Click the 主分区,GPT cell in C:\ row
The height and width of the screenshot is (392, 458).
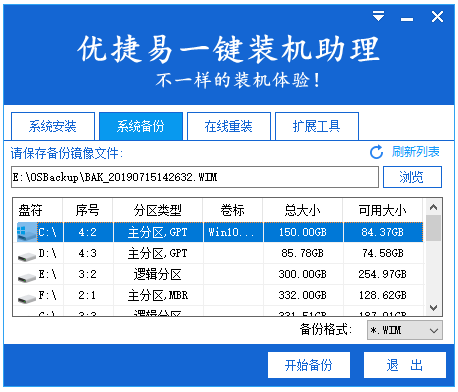pyautogui.click(x=158, y=232)
